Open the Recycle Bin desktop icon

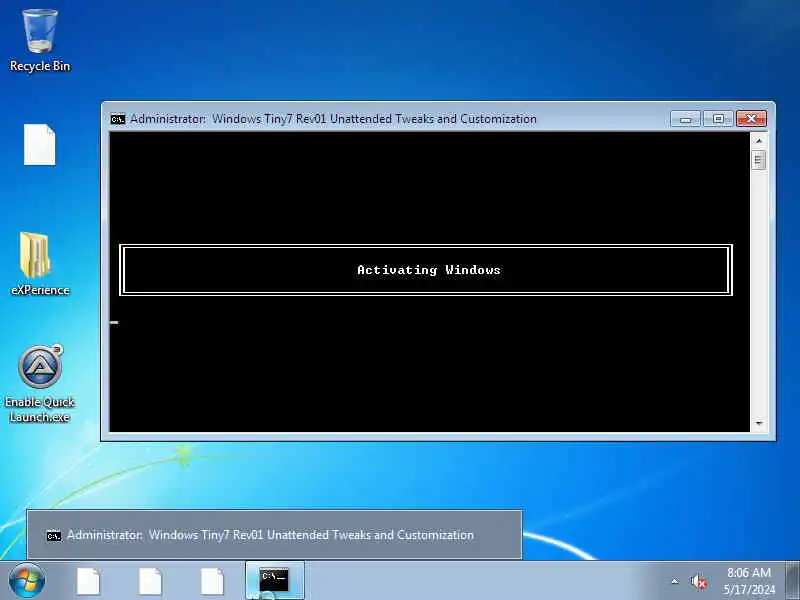coord(40,41)
